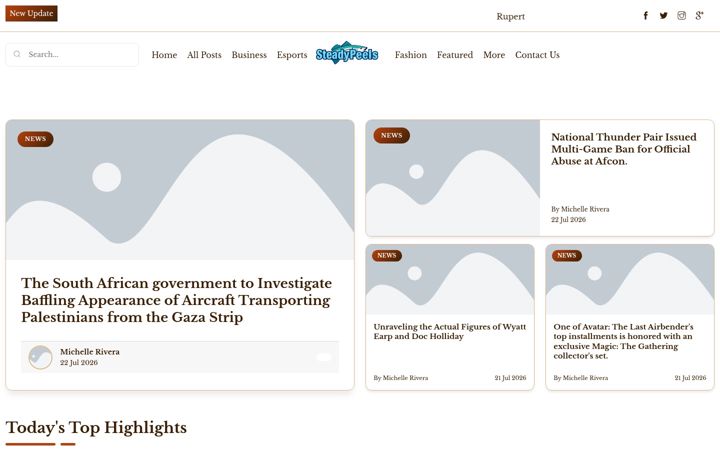Open the Fashion menu item

point(411,55)
